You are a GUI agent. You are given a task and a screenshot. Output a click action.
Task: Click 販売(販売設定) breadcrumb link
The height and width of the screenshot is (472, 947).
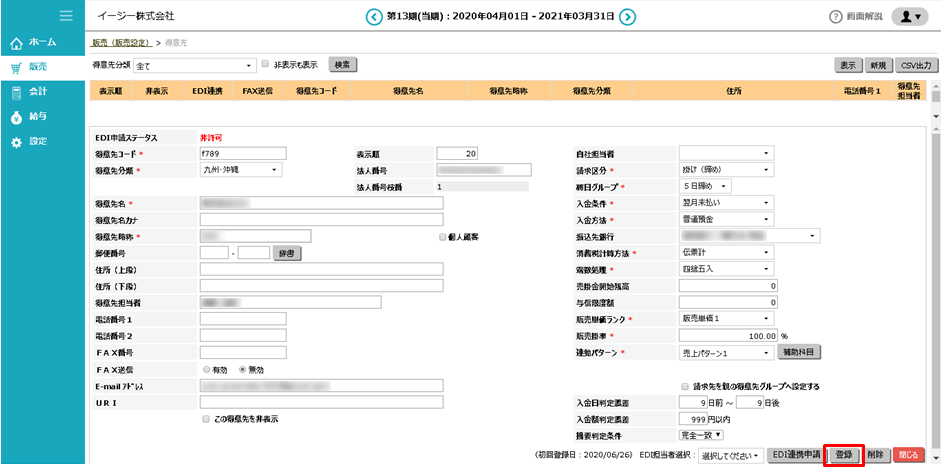[120, 43]
